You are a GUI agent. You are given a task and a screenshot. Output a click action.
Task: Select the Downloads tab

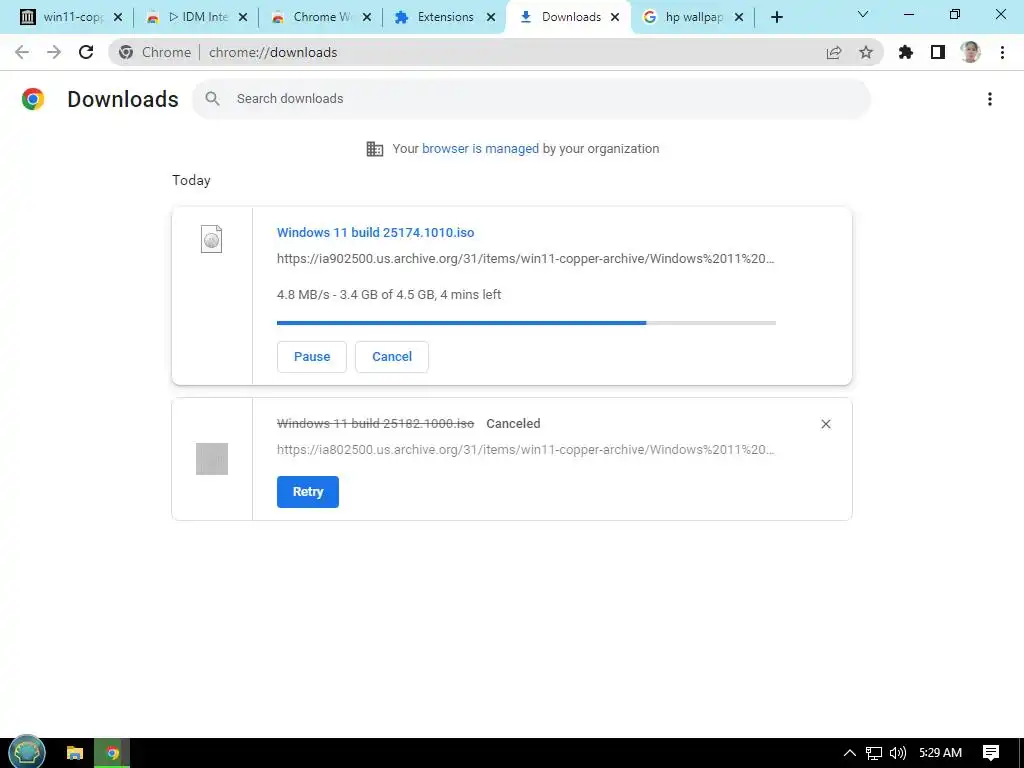click(566, 17)
